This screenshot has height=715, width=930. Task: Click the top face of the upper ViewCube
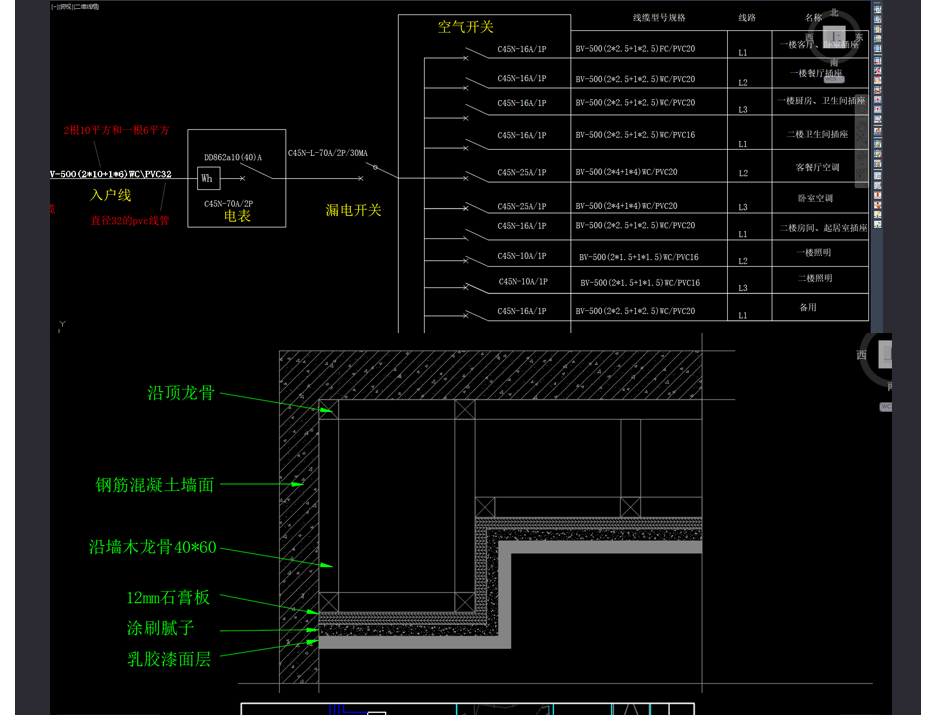coord(834,37)
